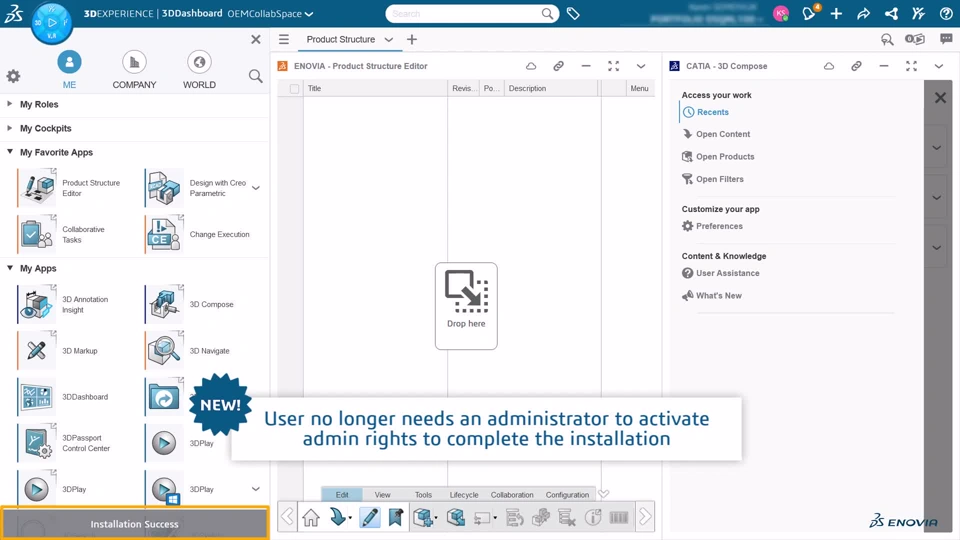
Task: Click cloud icon in CATIA 3D Compose header
Action: tap(828, 66)
